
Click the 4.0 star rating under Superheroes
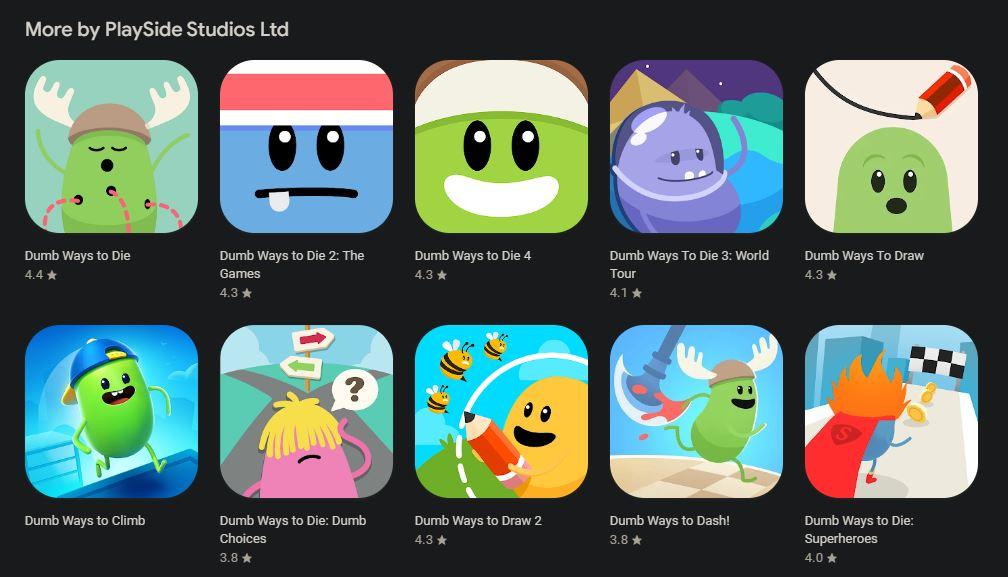pos(821,558)
